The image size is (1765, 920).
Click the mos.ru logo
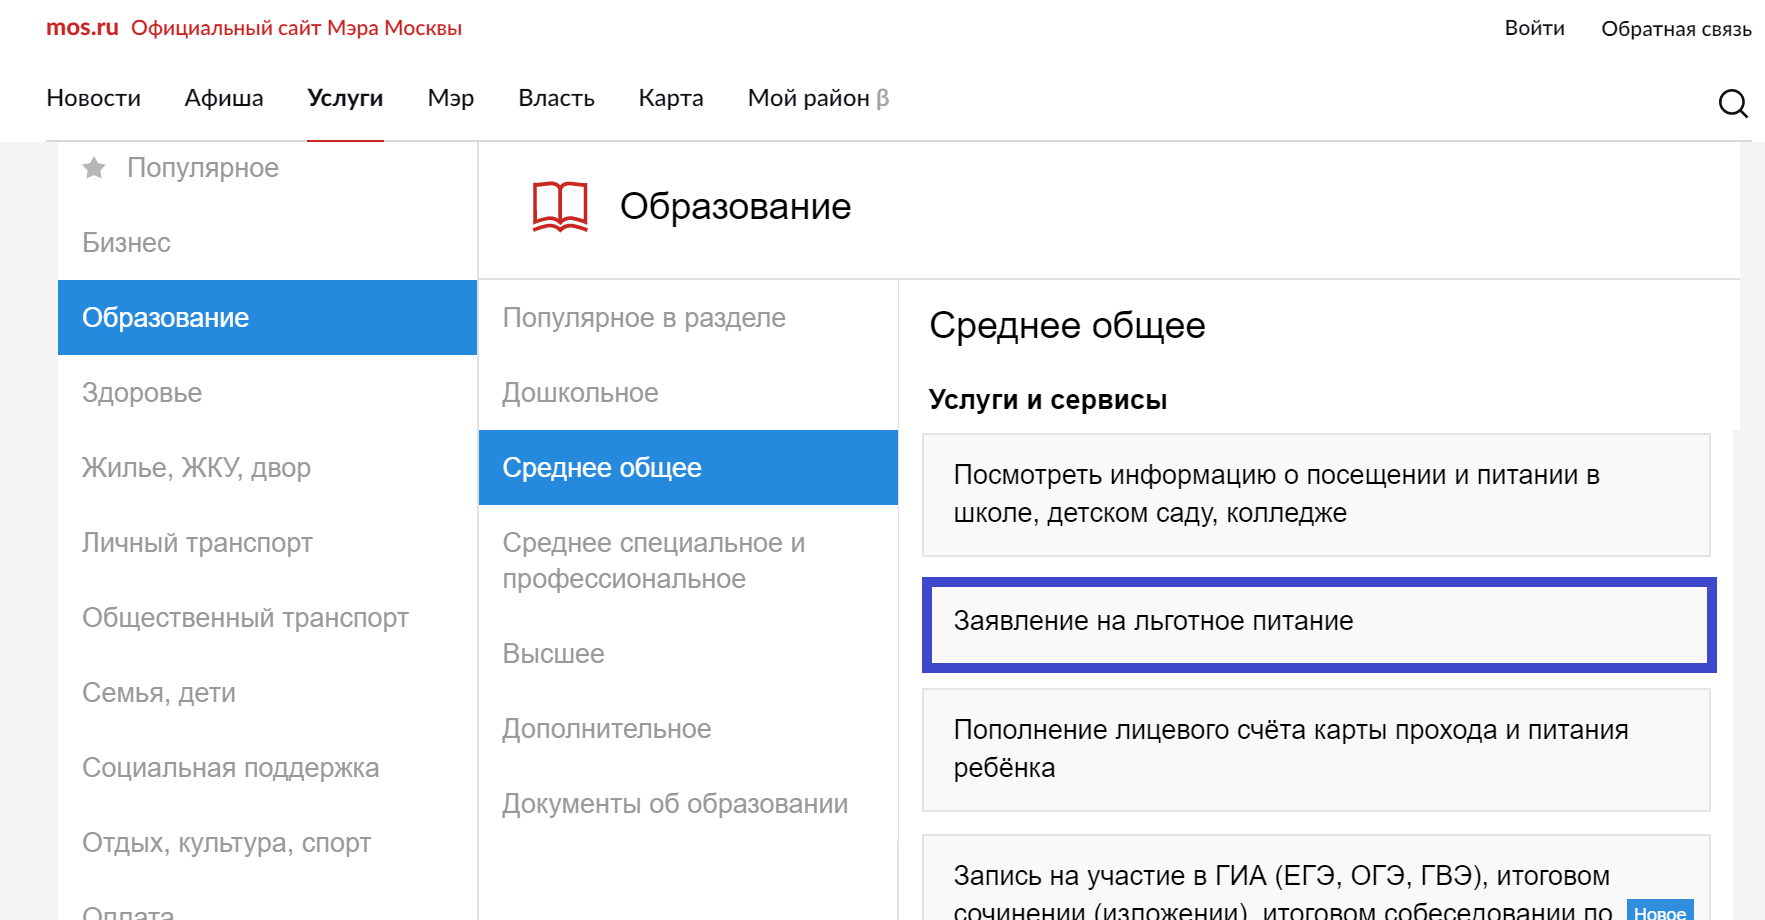[82, 28]
